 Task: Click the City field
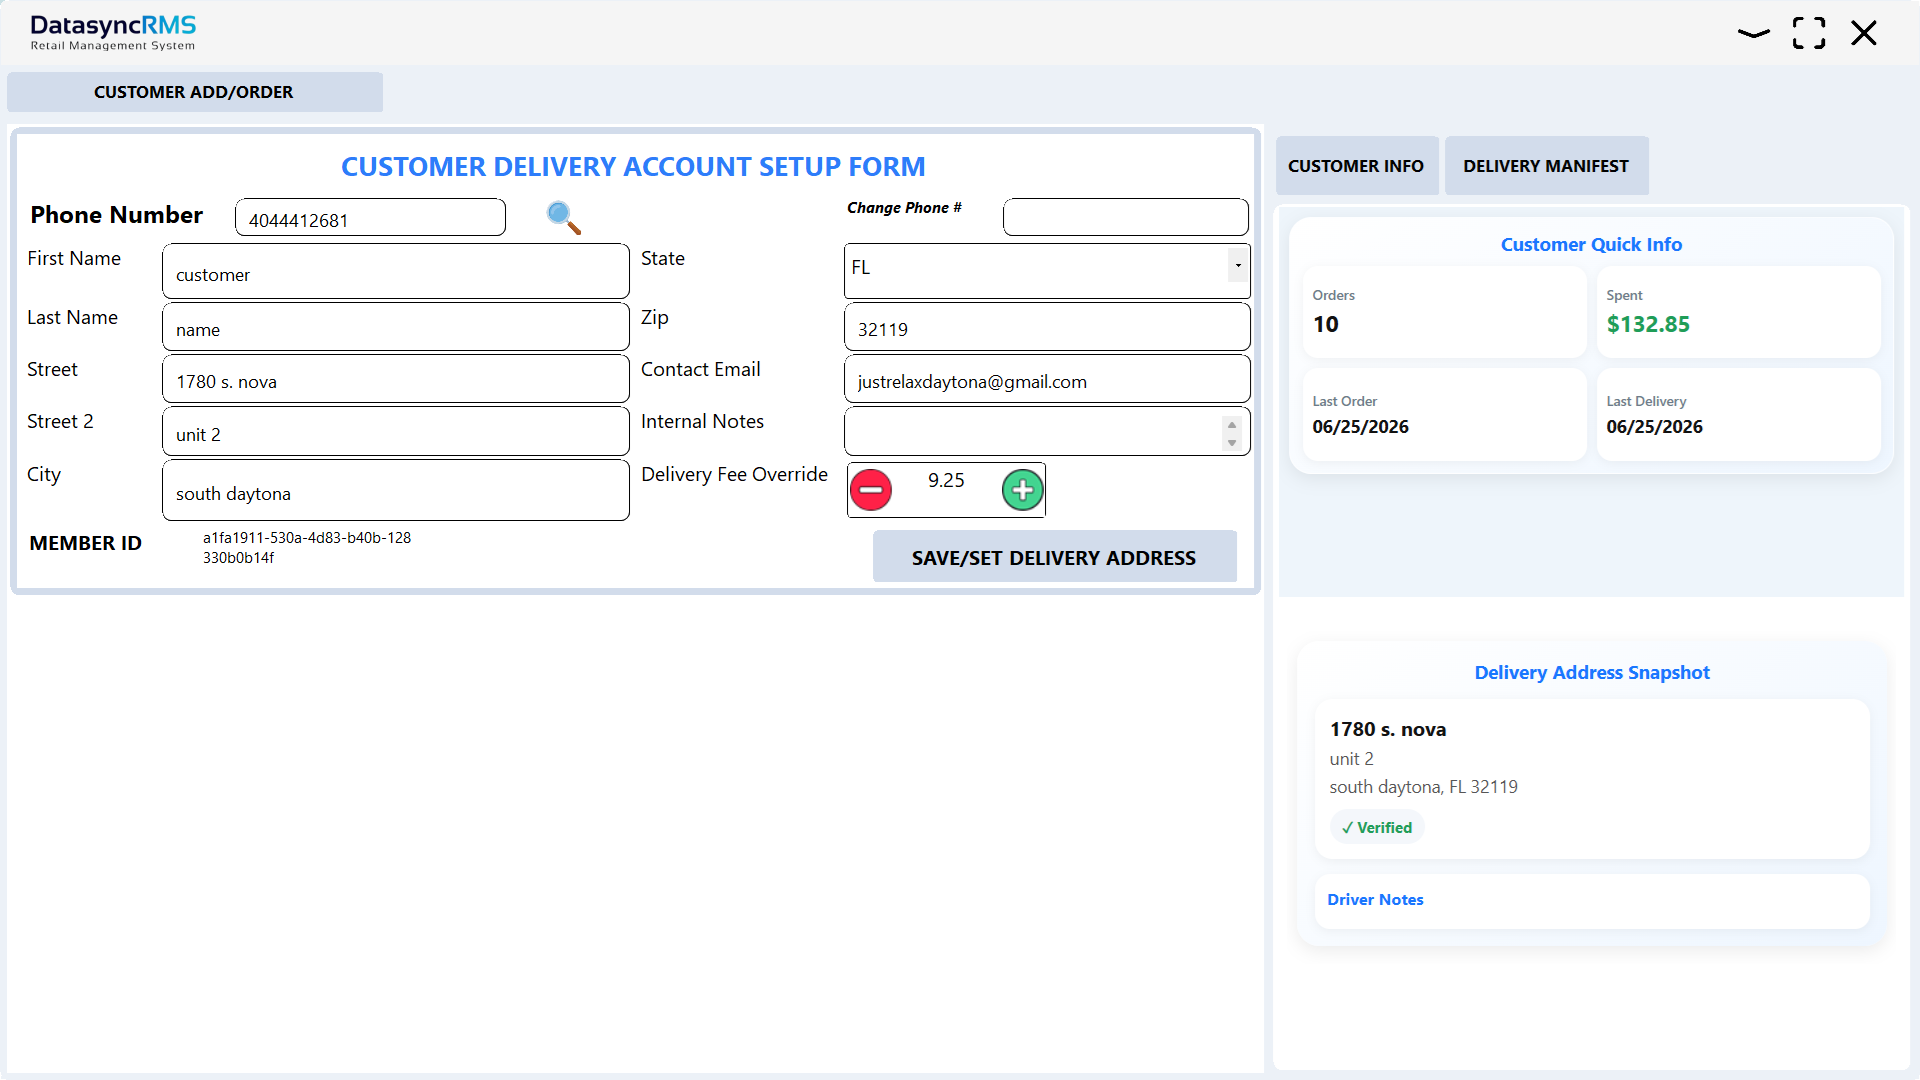[x=395, y=490]
